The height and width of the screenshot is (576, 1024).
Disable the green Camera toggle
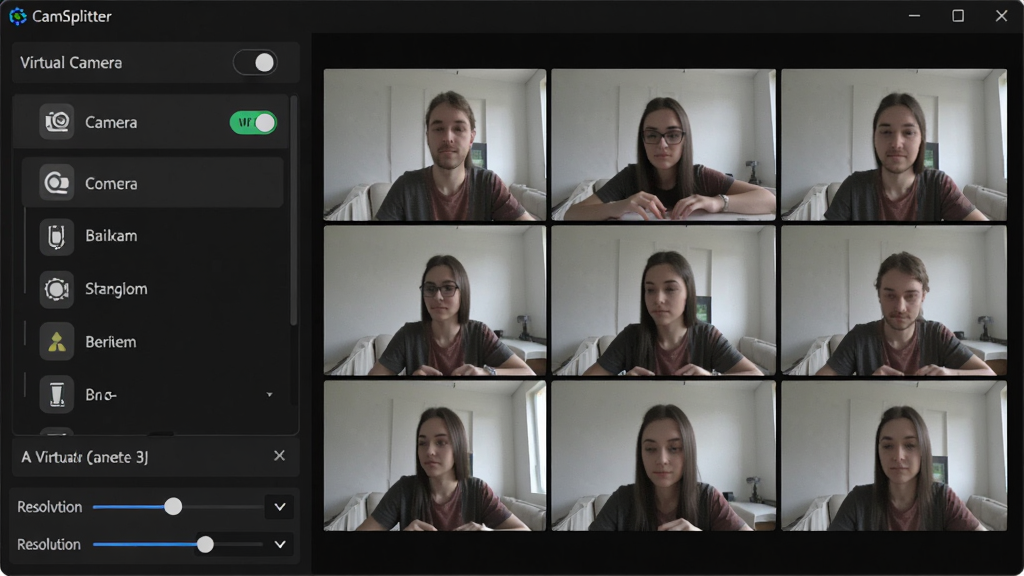click(253, 122)
